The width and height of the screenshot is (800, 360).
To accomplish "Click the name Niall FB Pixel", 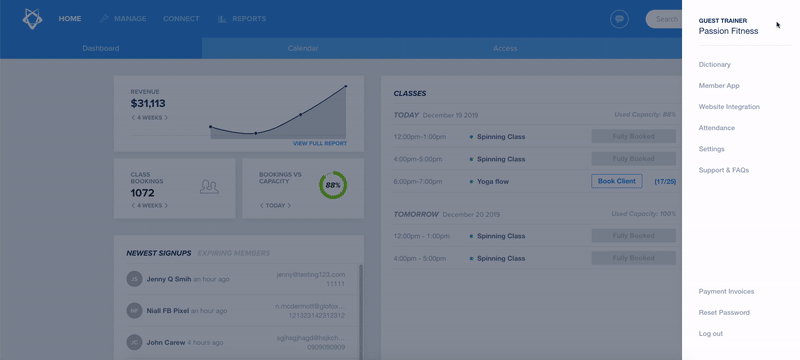I will [x=168, y=311].
